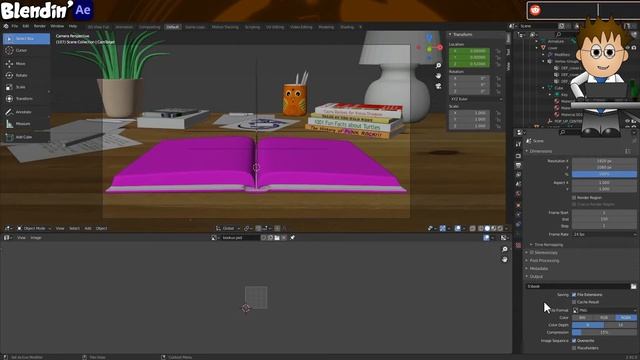Viewport: 640px width, 360px height.
Task: Open the View Layer properties tab icon
Action: click(x=518, y=175)
